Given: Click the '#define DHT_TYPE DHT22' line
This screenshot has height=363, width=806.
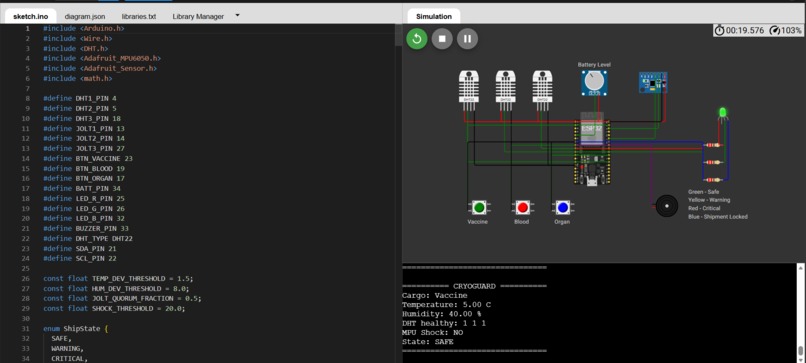Looking at the screenshot, I should click(88, 239).
